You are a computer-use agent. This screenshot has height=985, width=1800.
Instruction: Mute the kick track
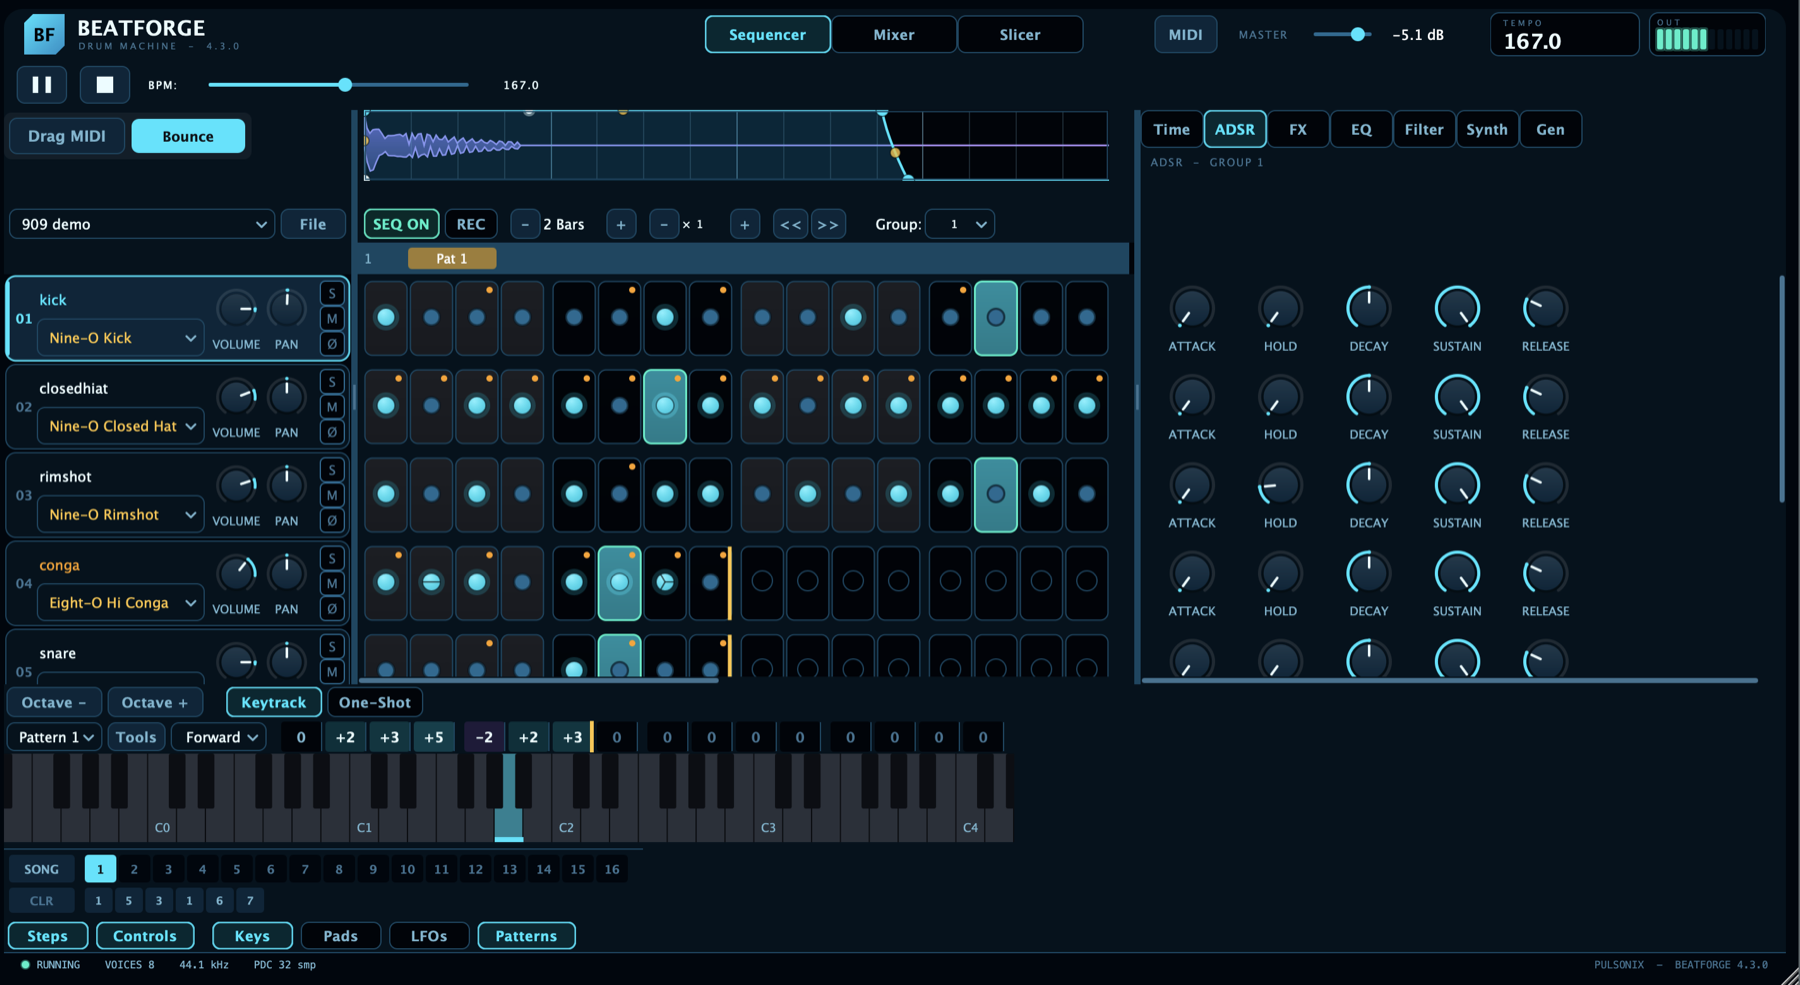point(332,319)
